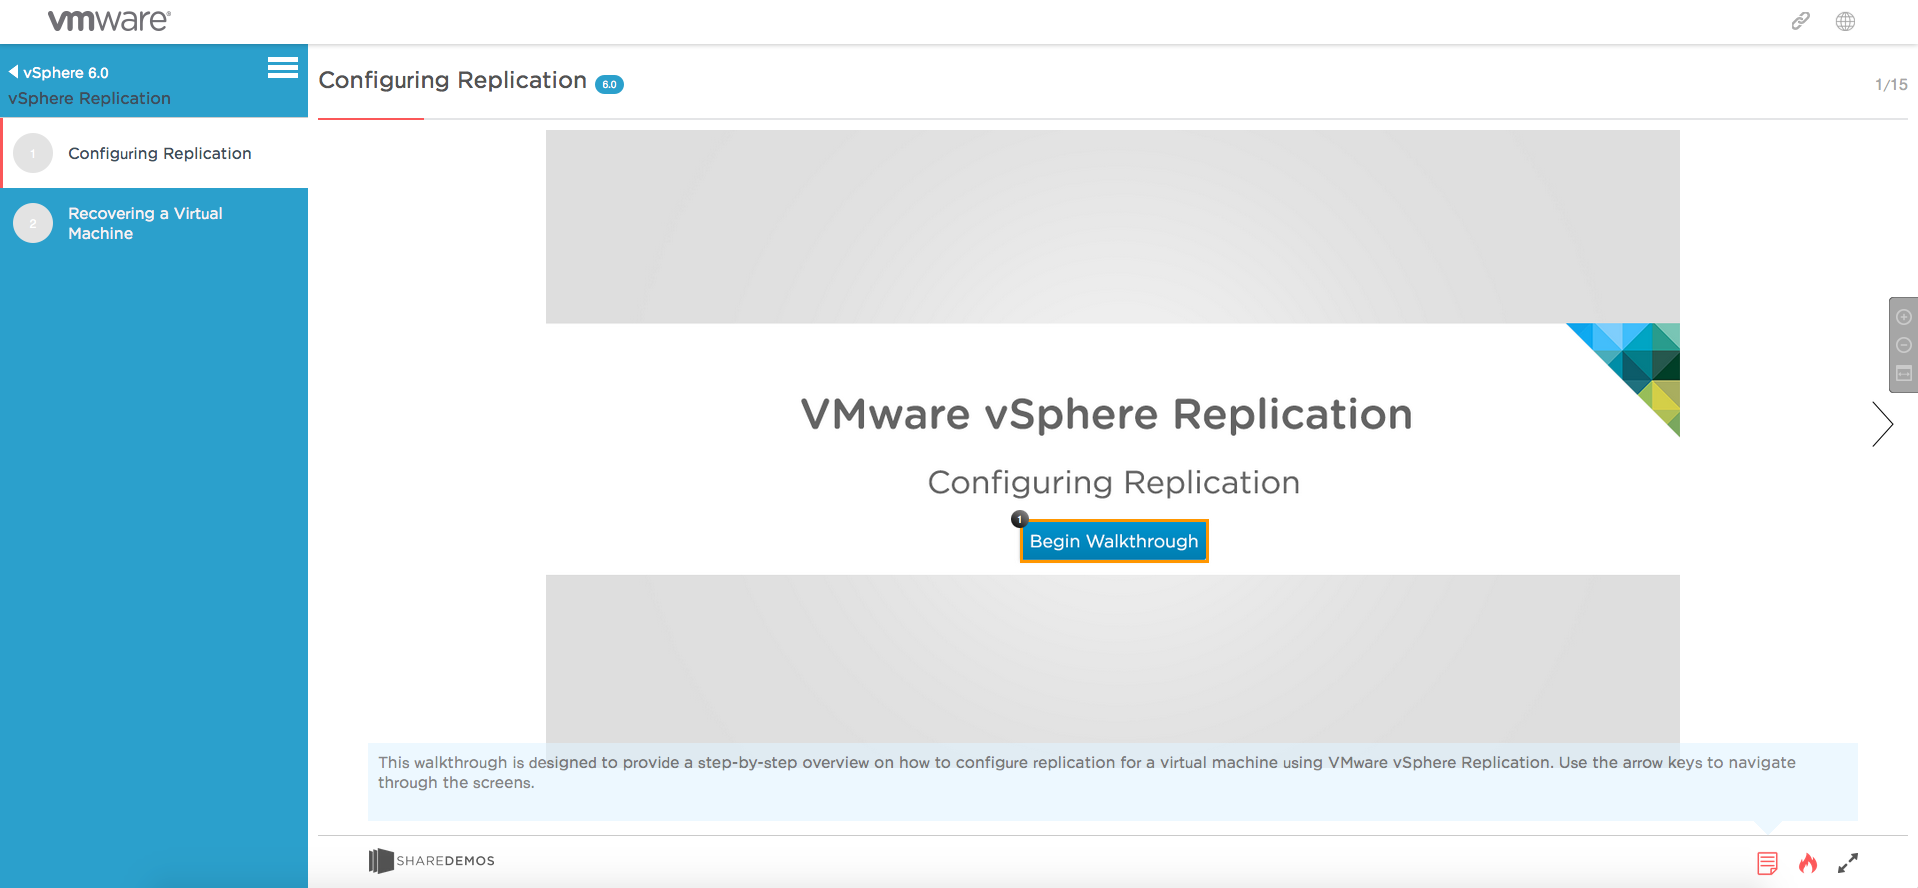Toggle the flame hotspot icon

pos(1808,863)
